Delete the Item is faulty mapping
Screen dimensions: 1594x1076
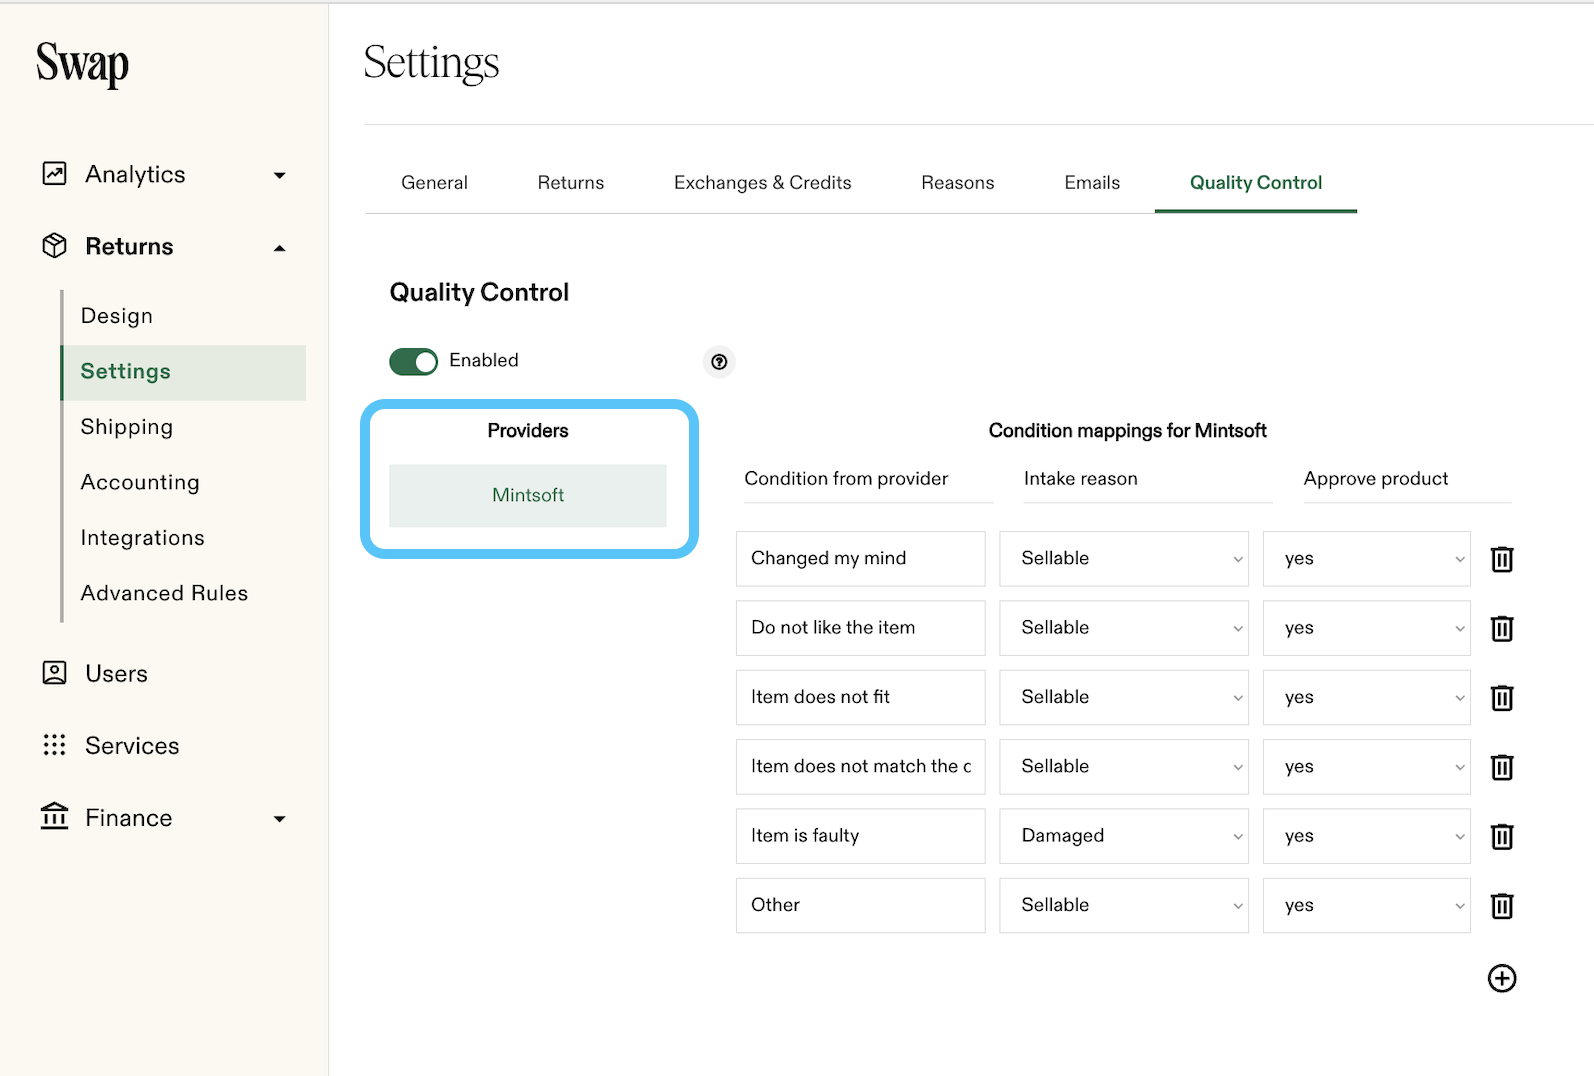click(x=1502, y=836)
